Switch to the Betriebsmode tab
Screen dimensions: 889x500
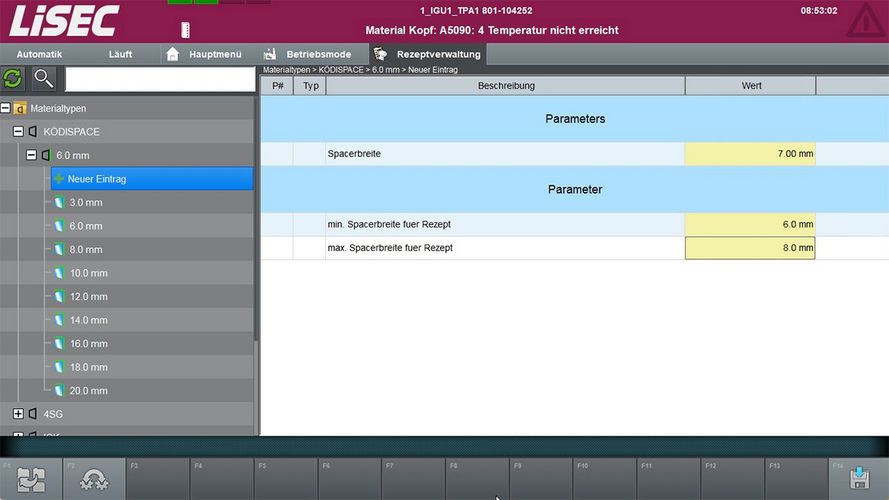tap(309, 54)
